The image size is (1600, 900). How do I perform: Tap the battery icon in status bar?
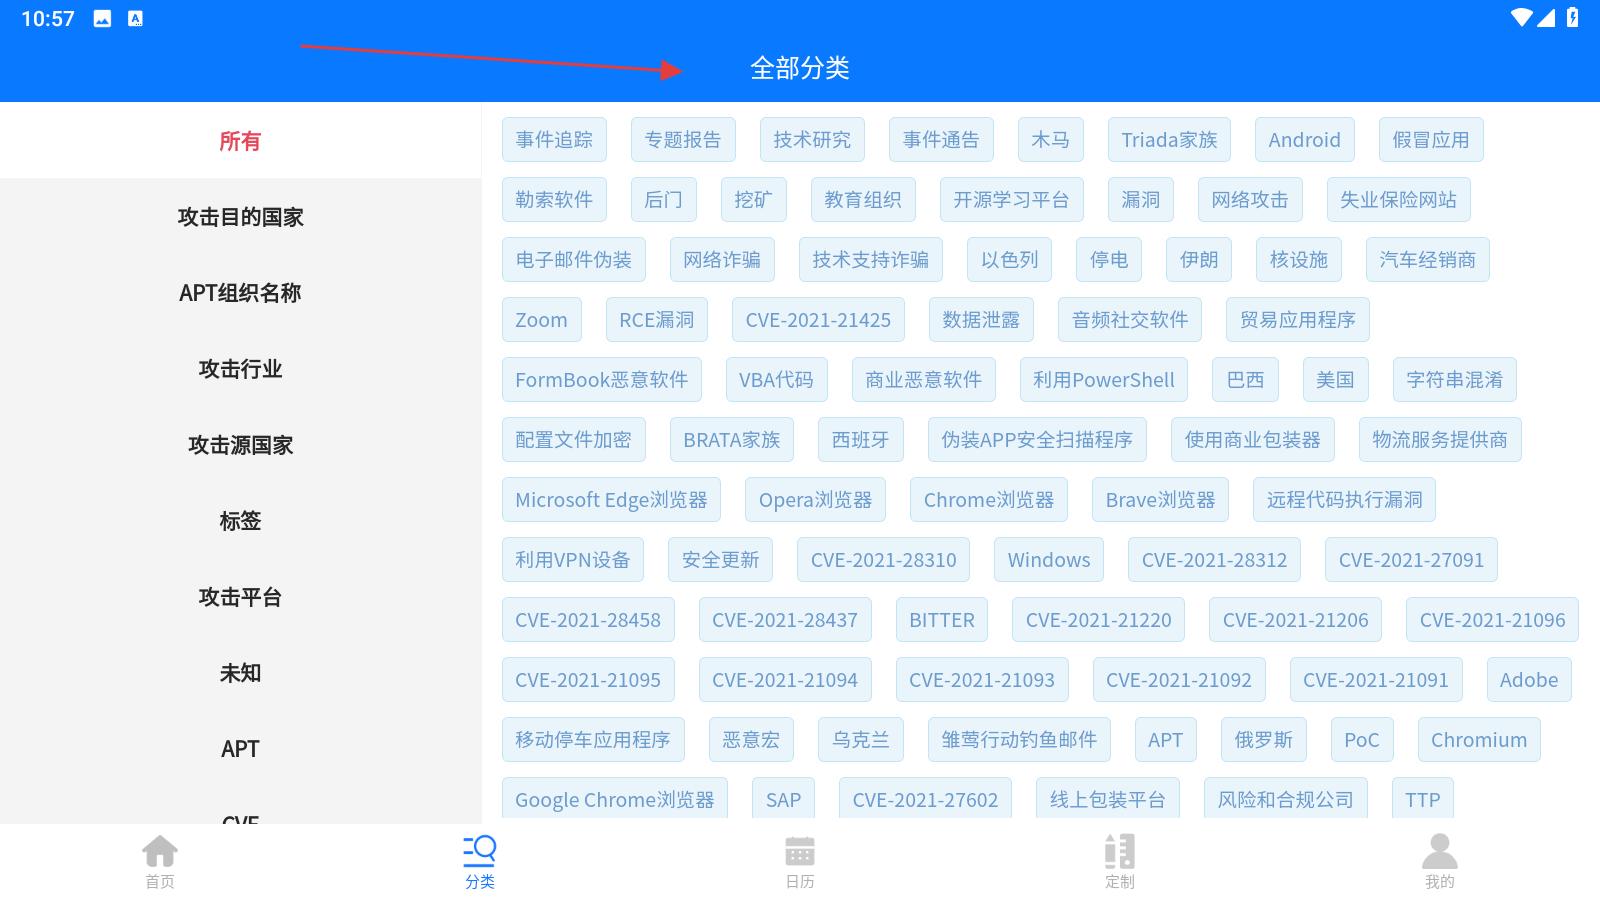click(x=1573, y=17)
